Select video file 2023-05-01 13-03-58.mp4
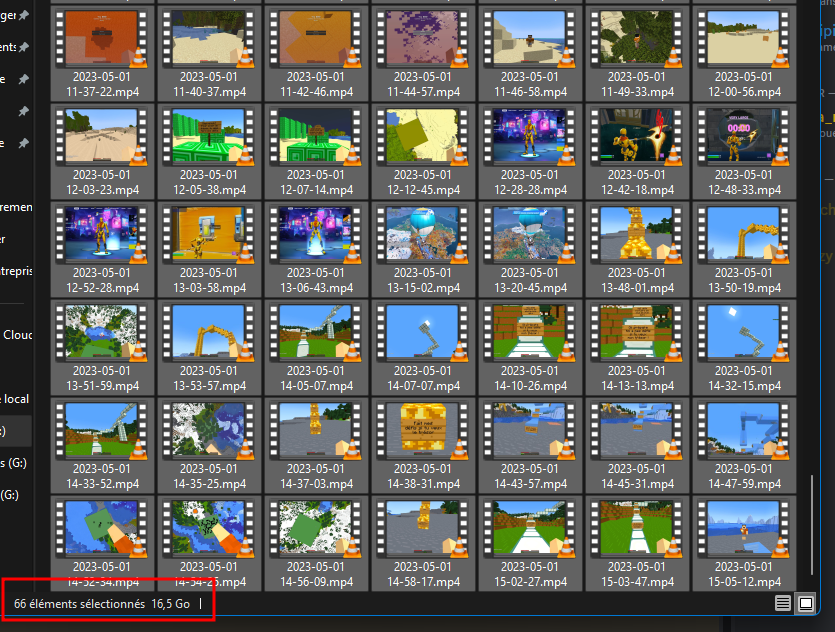The width and height of the screenshot is (835, 632). coord(209,249)
